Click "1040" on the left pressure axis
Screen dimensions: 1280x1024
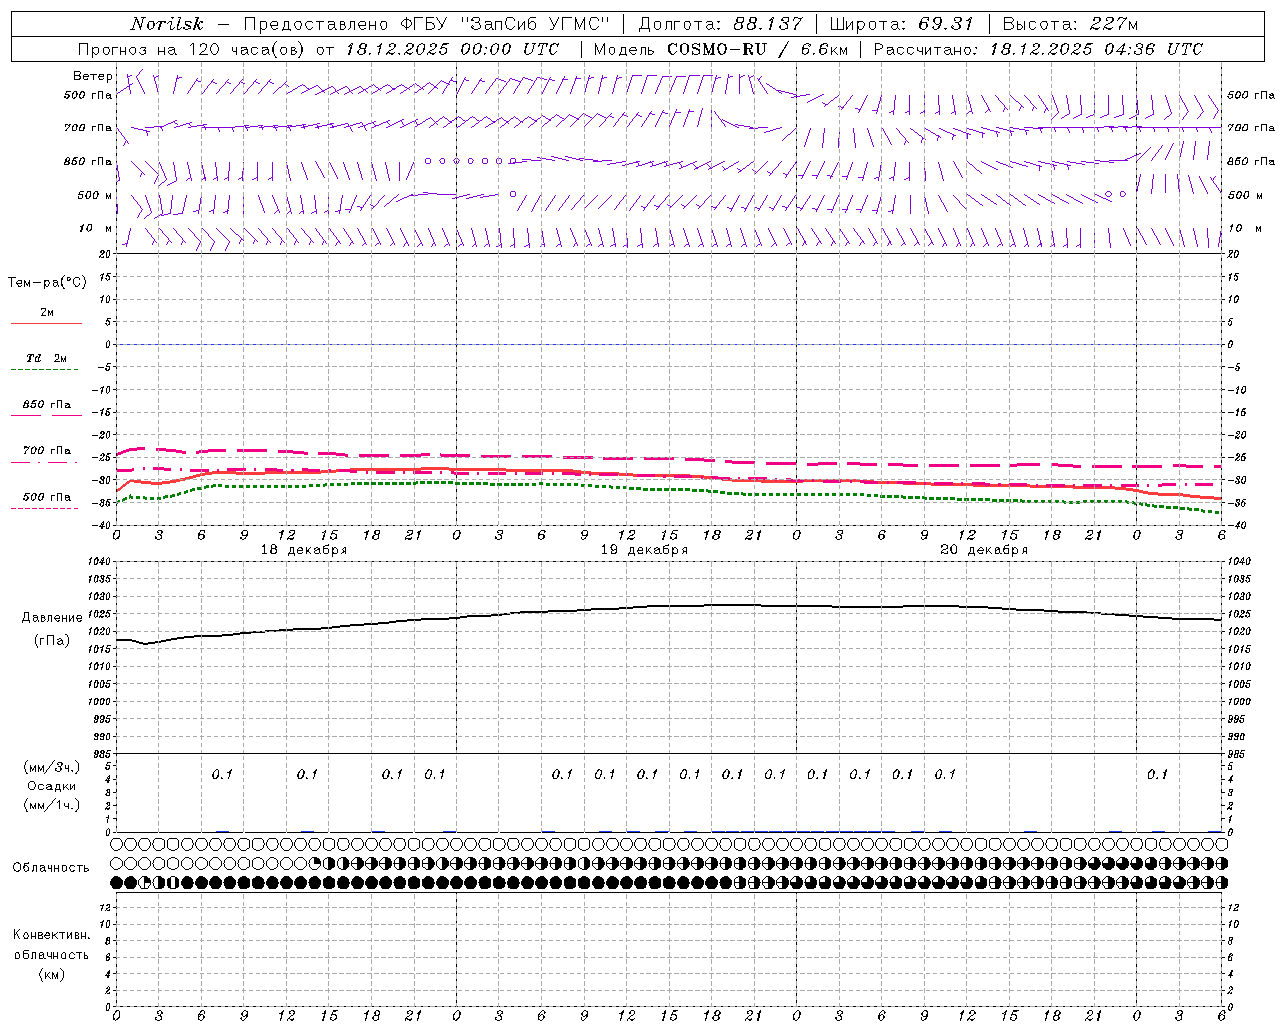click(97, 561)
